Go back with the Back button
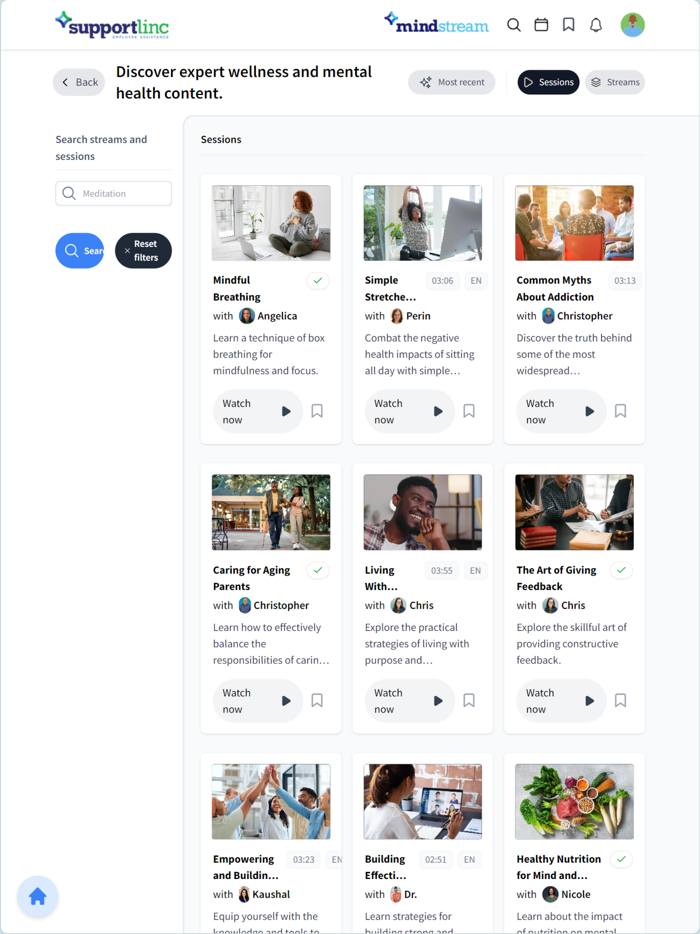700x934 pixels. (79, 82)
